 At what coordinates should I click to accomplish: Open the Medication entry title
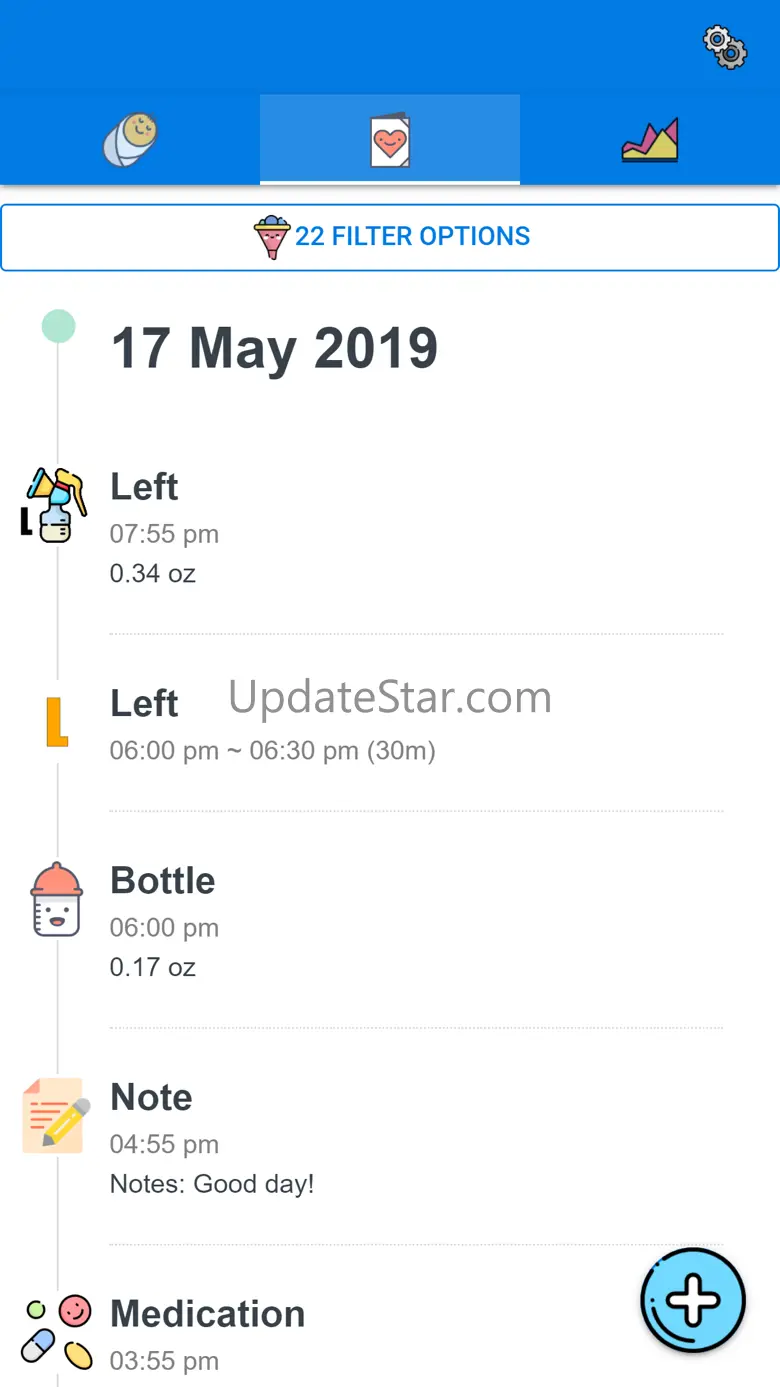point(208,1314)
